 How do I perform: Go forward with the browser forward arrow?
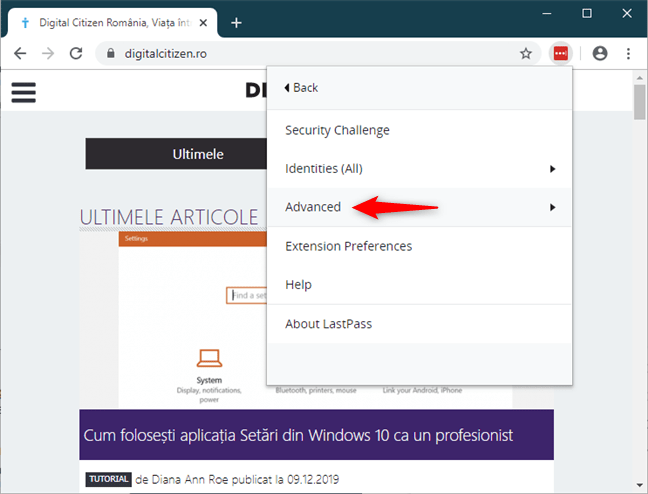[x=48, y=53]
